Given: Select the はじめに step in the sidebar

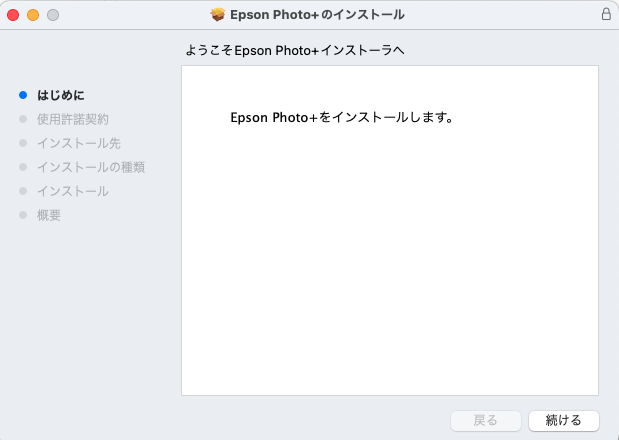Looking at the screenshot, I should 60,95.
